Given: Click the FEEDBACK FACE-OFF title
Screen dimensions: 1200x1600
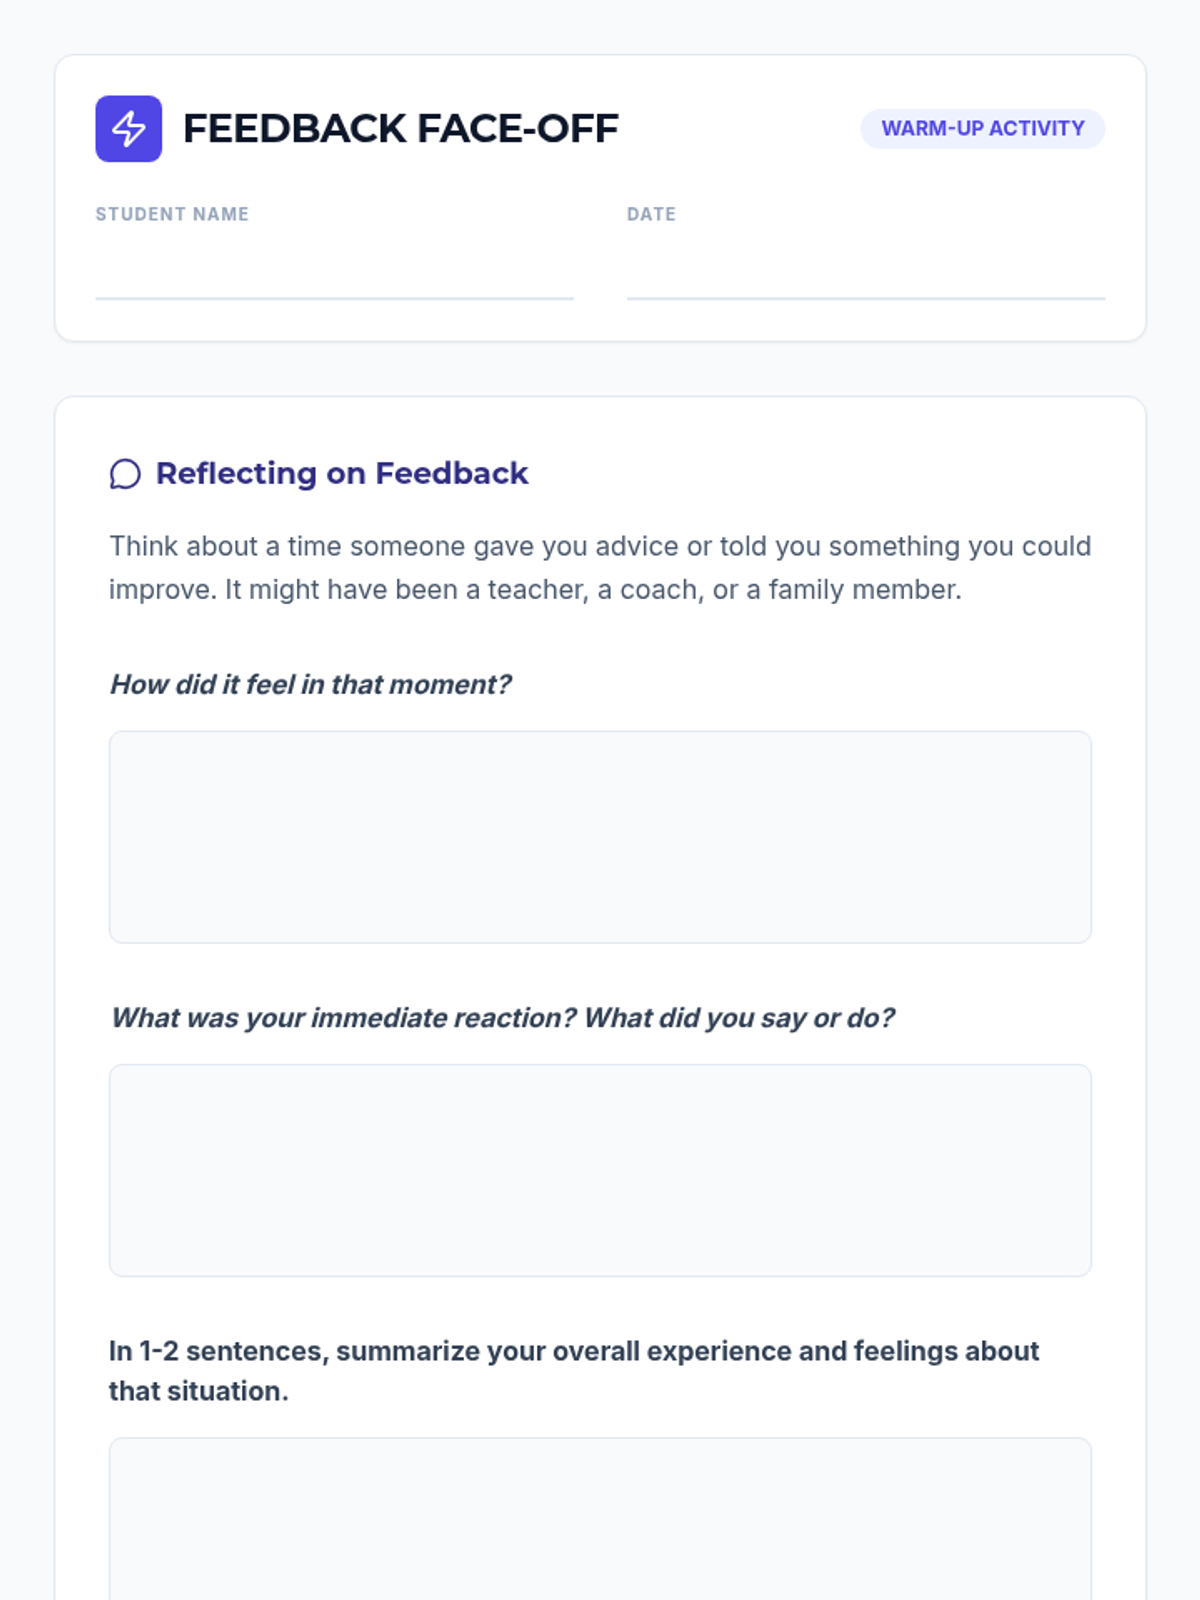Looking at the screenshot, I should 400,129.
